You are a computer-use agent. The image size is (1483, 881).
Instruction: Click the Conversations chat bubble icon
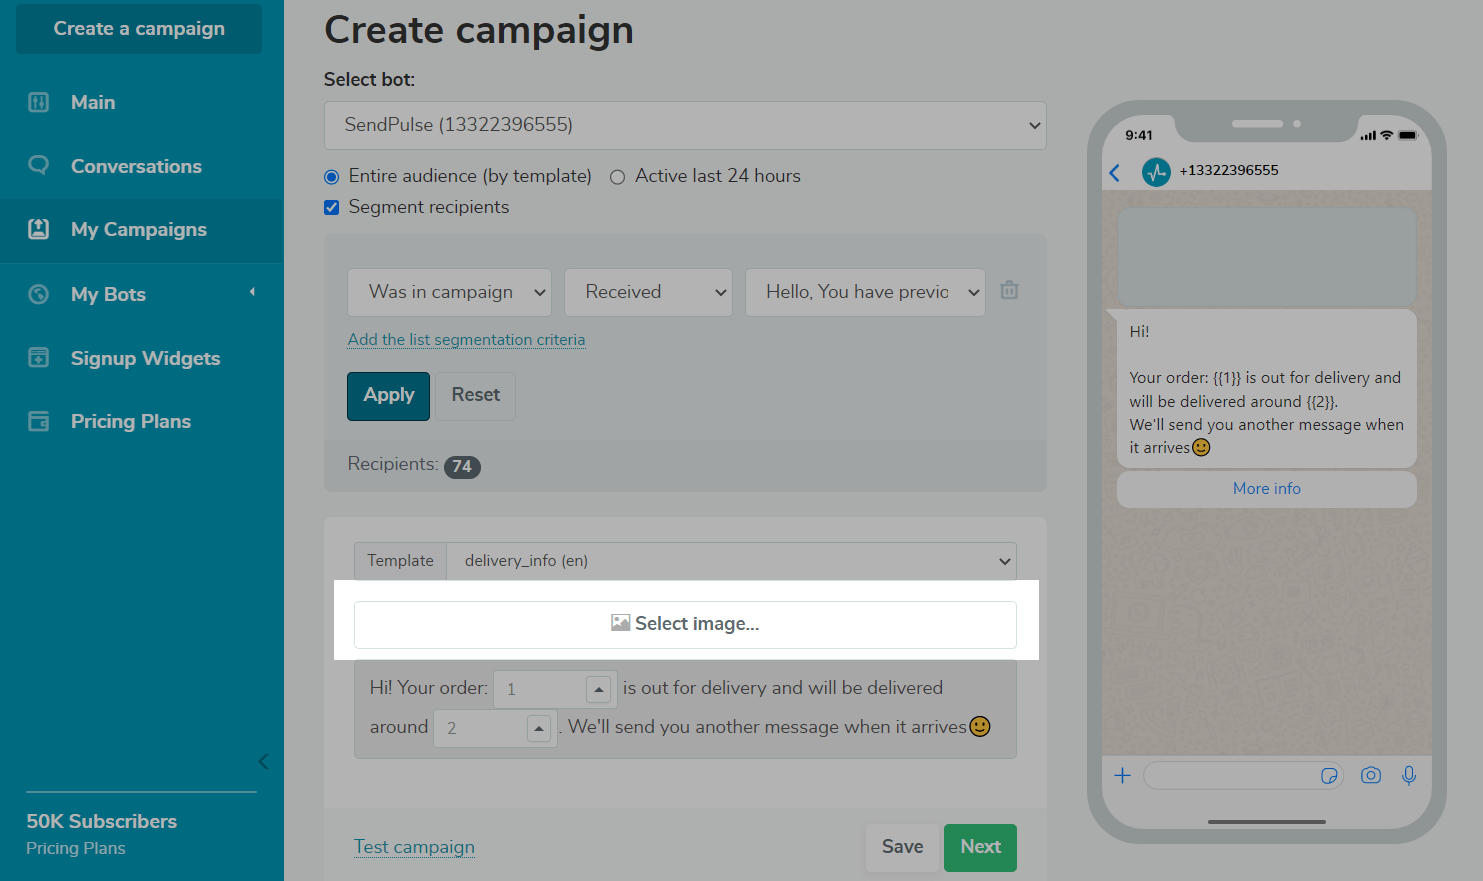pyautogui.click(x=38, y=165)
